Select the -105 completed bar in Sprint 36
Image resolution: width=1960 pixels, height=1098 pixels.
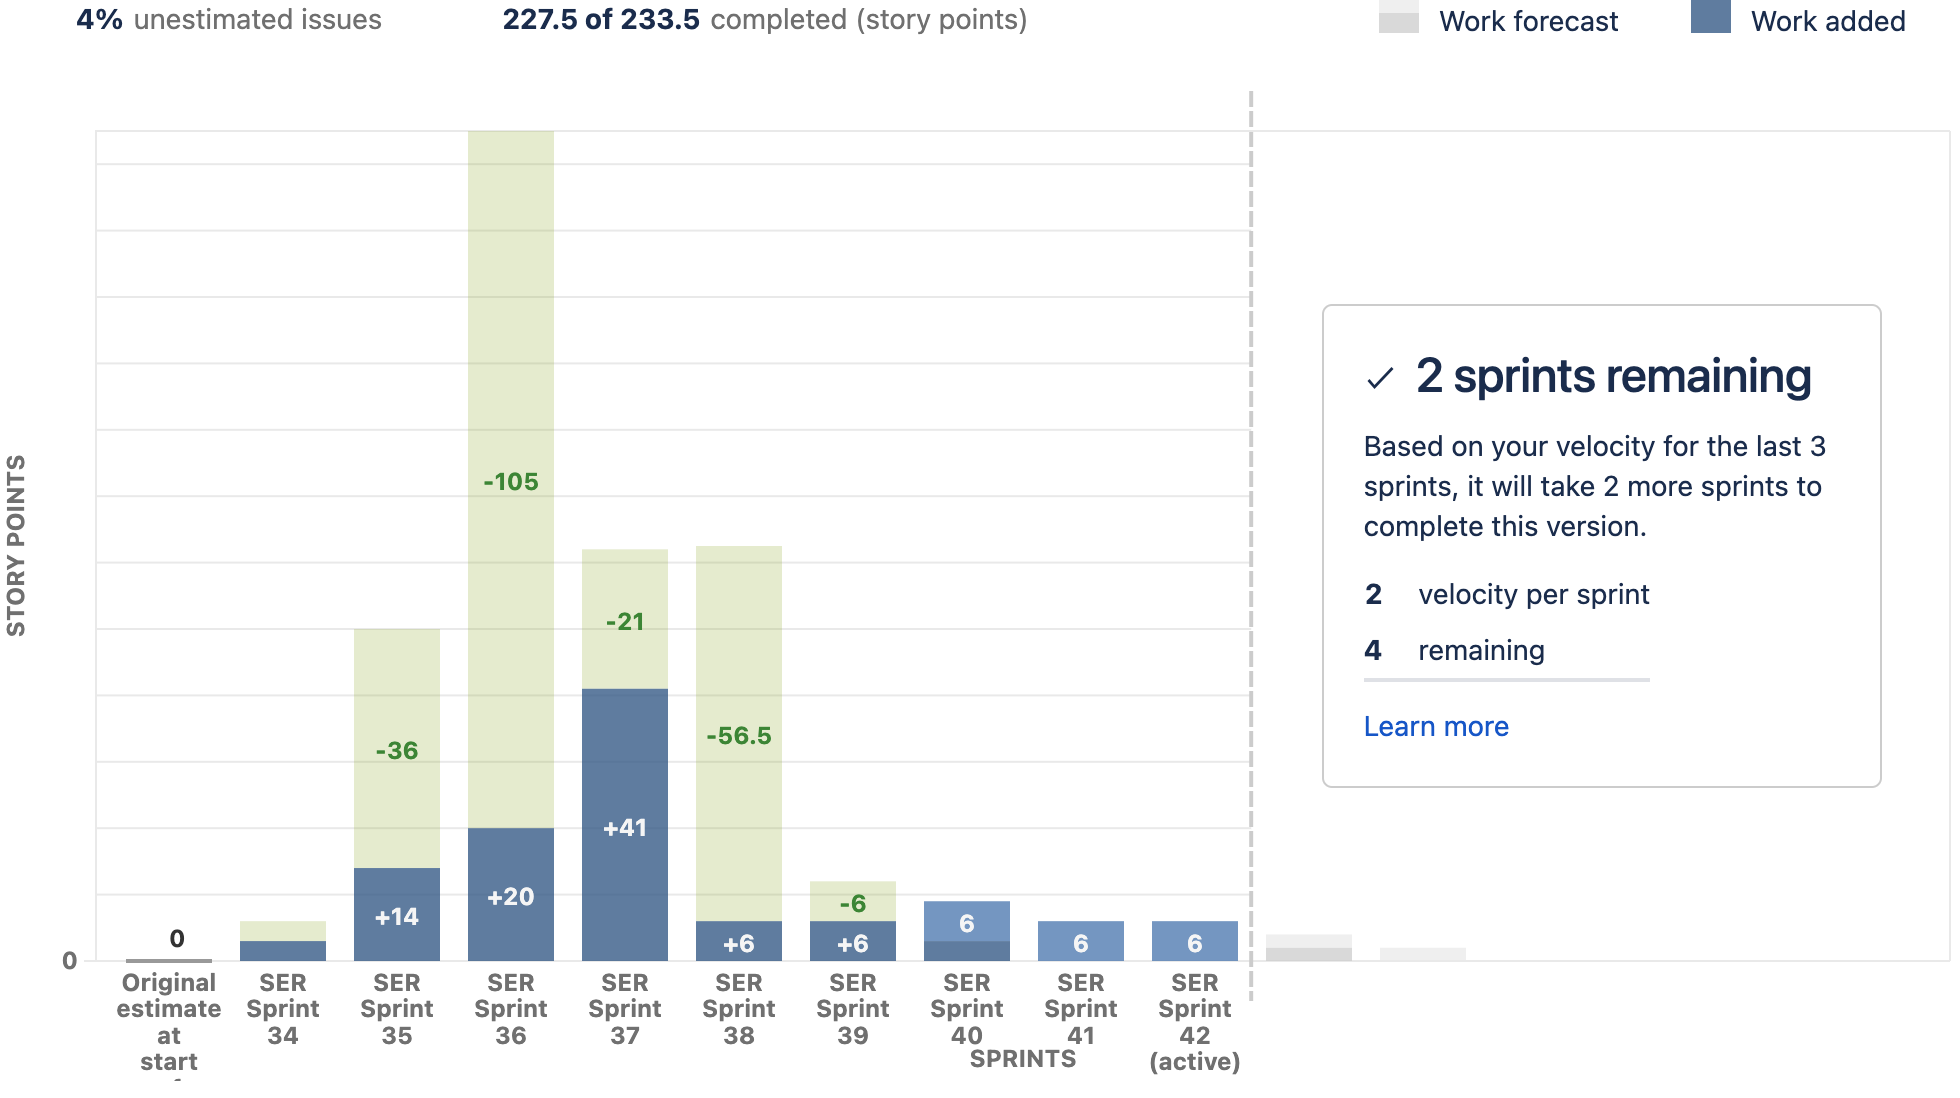tap(511, 480)
